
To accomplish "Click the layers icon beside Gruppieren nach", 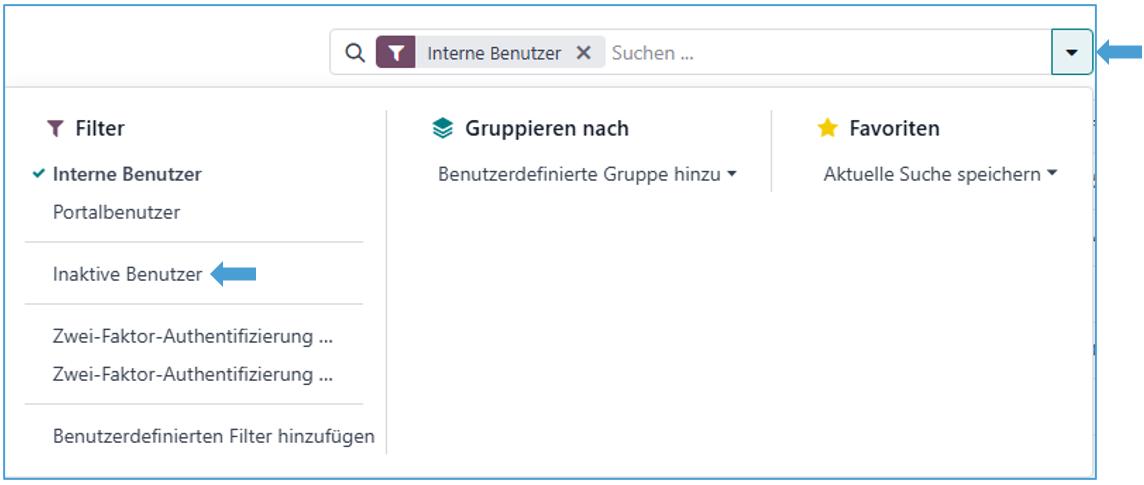I will pyautogui.click(x=442, y=129).
